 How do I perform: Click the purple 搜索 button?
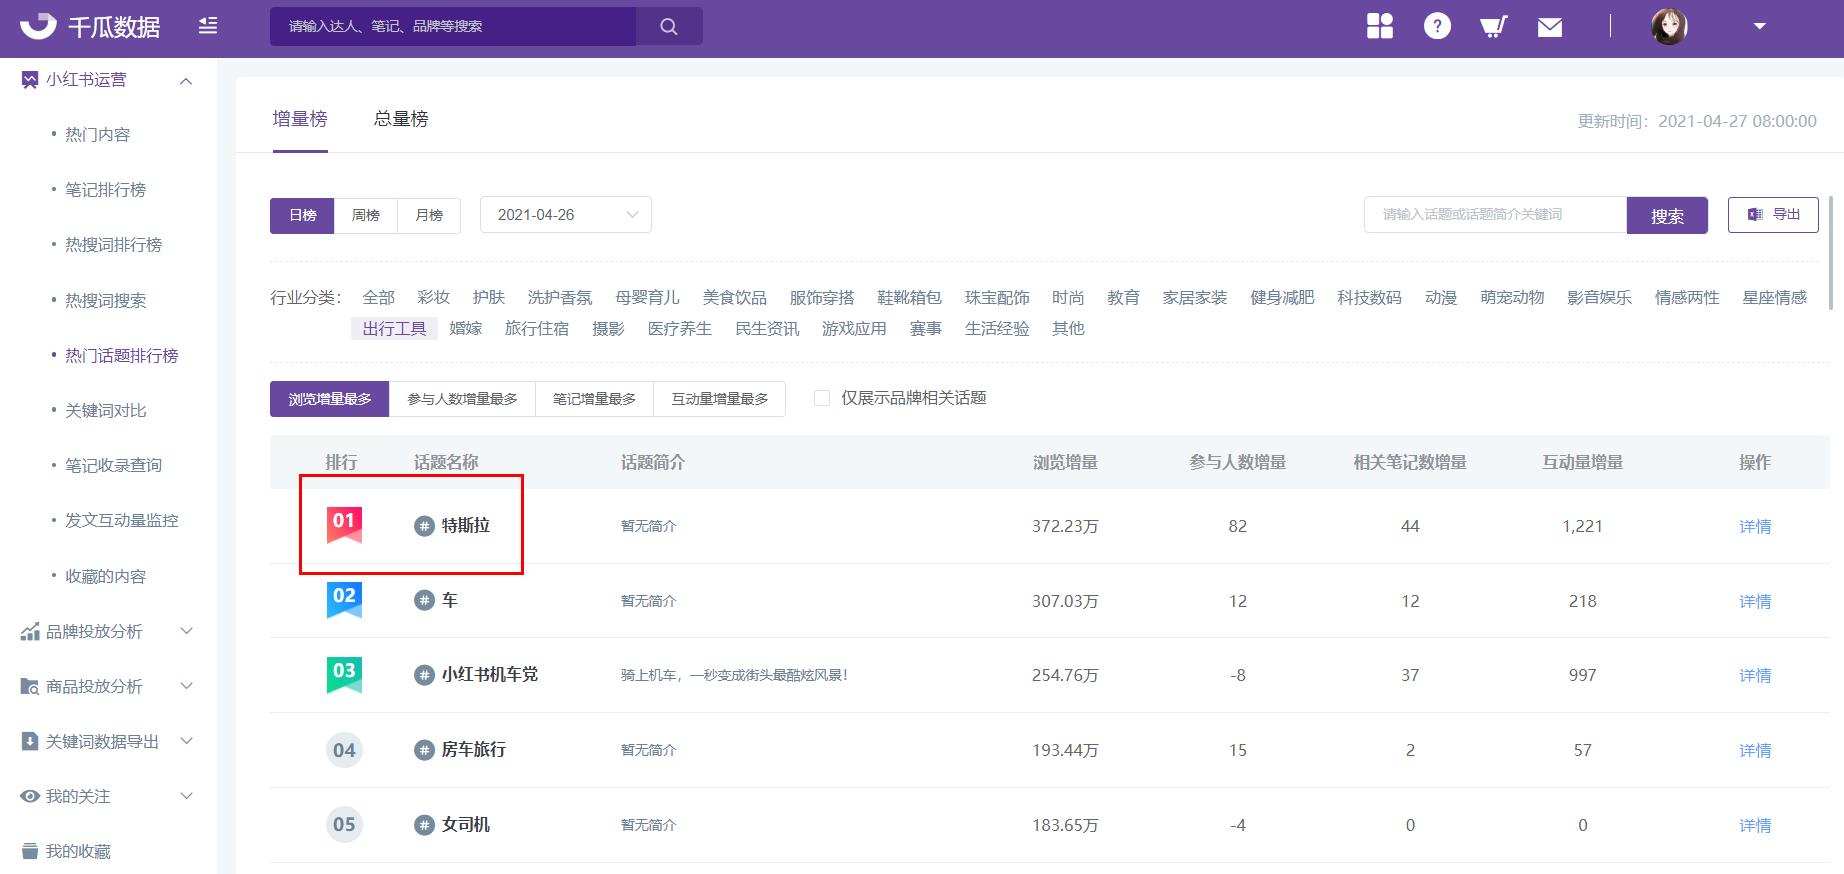coord(1667,215)
